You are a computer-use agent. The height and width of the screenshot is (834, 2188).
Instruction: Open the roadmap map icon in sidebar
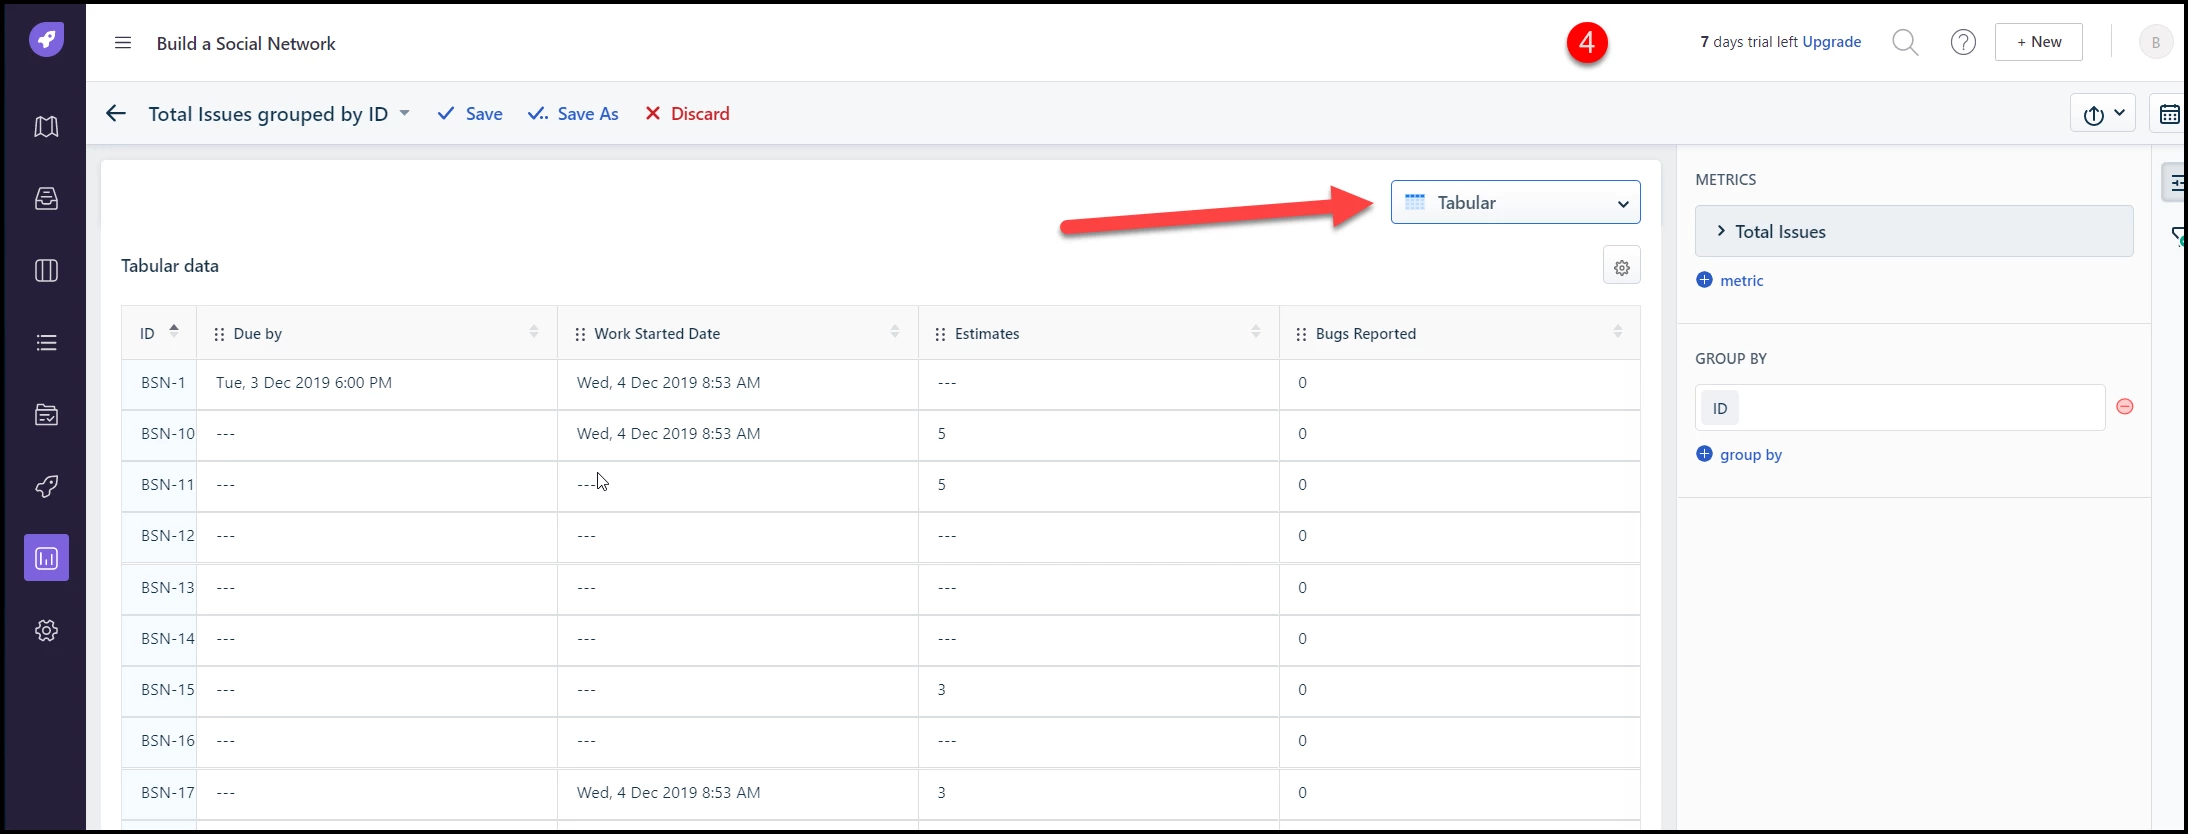click(x=46, y=127)
